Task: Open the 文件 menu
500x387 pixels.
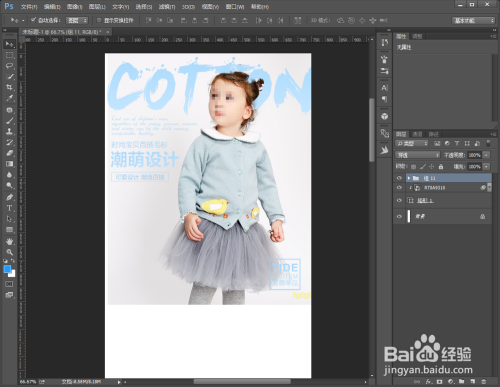Action: tap(29, 7)
